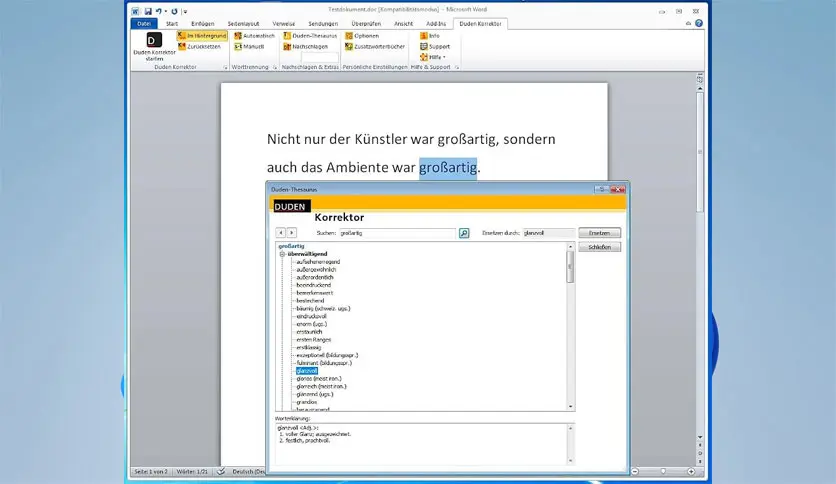Select the synonym beeindruckend
This screenshot has width=836, height=484.
[x=314, y=285]
